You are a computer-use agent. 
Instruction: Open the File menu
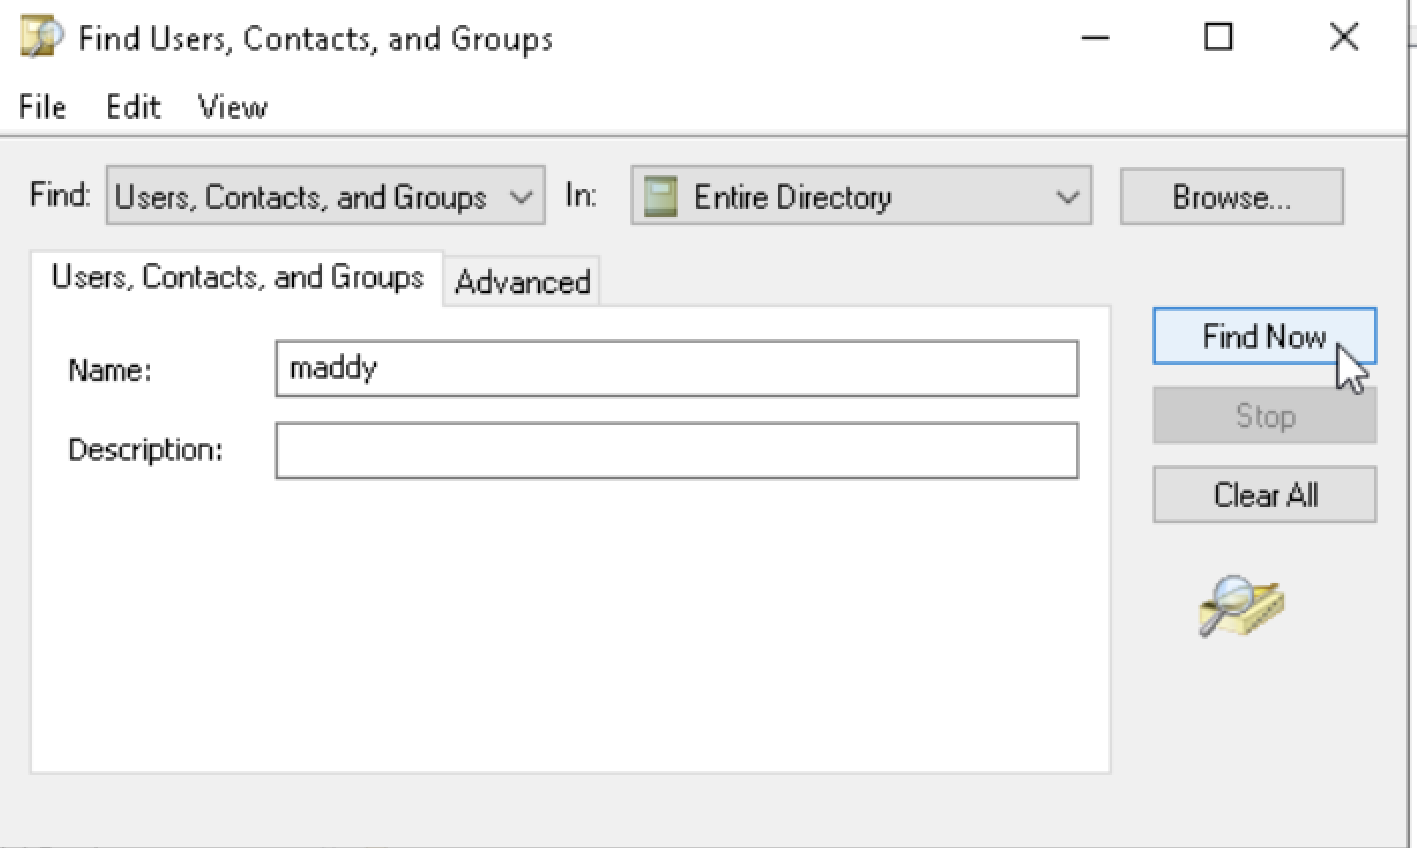pyautogui.click(x=42, y=107)
